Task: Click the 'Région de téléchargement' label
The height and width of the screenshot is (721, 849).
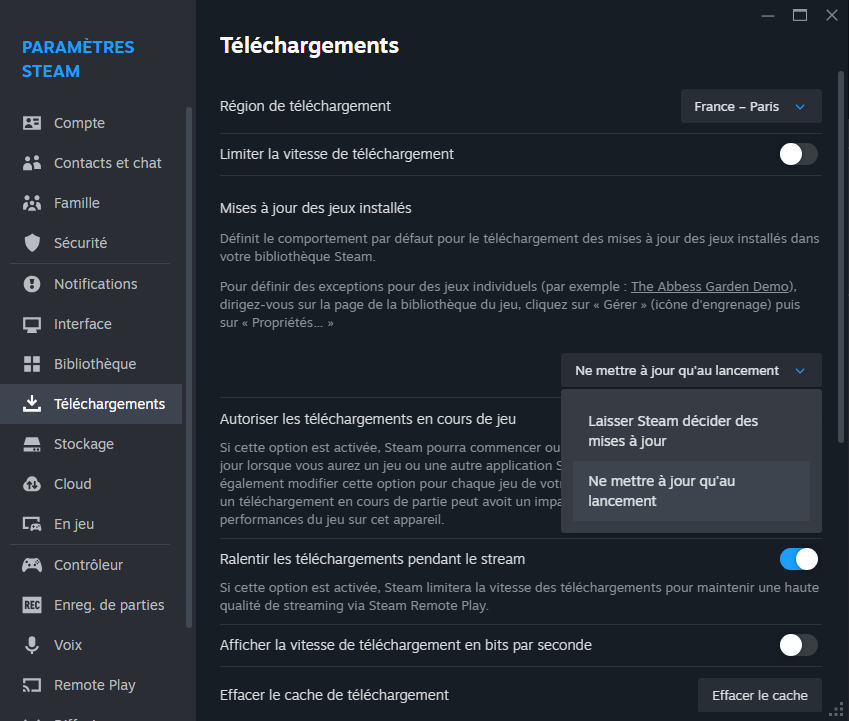Action: 305,107
